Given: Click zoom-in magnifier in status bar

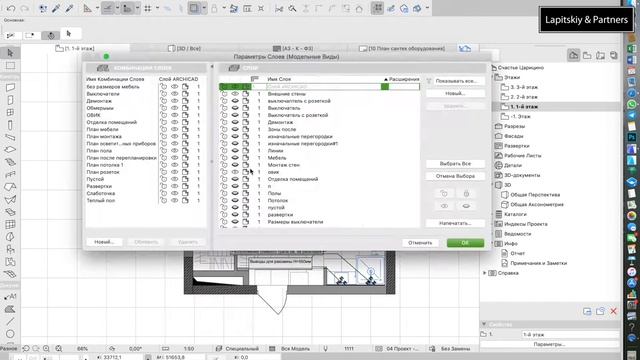Looking at the screenshot, I should (x=46, y=349).
